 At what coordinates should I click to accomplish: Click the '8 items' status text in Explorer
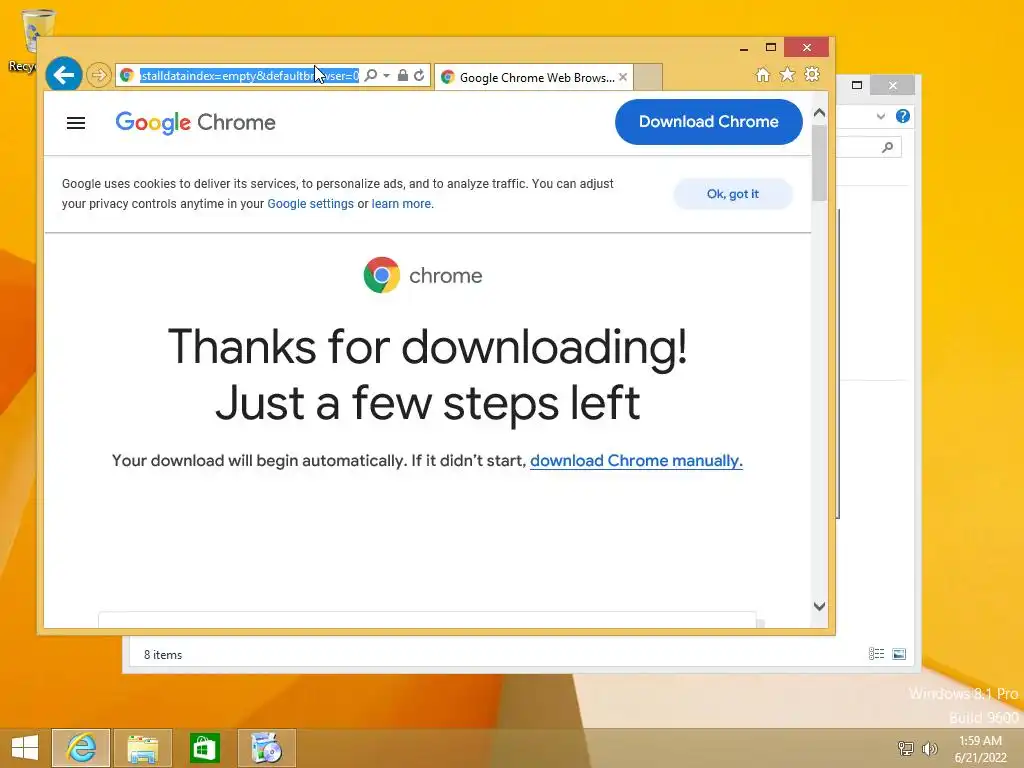click(x=163, y=654)
